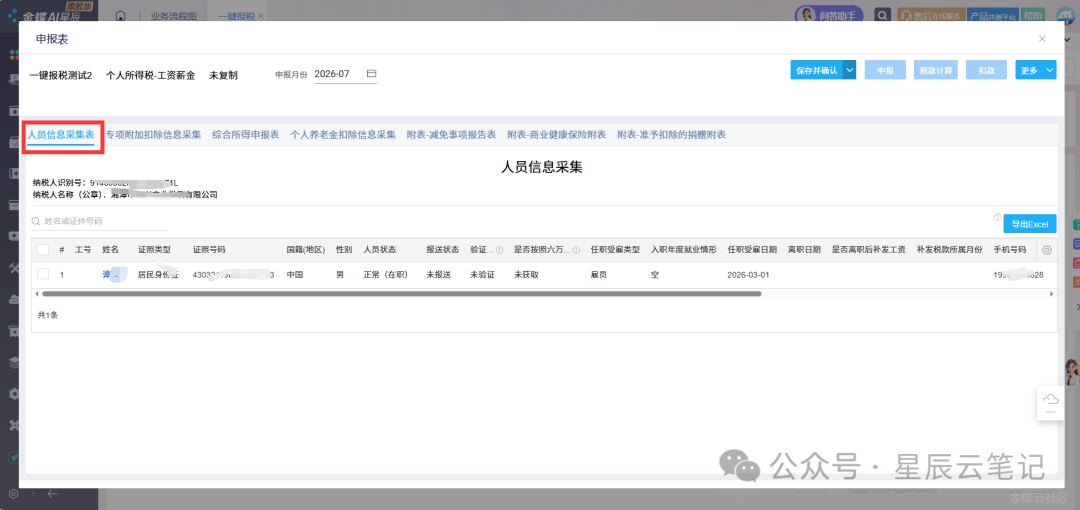
Task: Click the info icon next to 验证 column header
Action: 499,250
